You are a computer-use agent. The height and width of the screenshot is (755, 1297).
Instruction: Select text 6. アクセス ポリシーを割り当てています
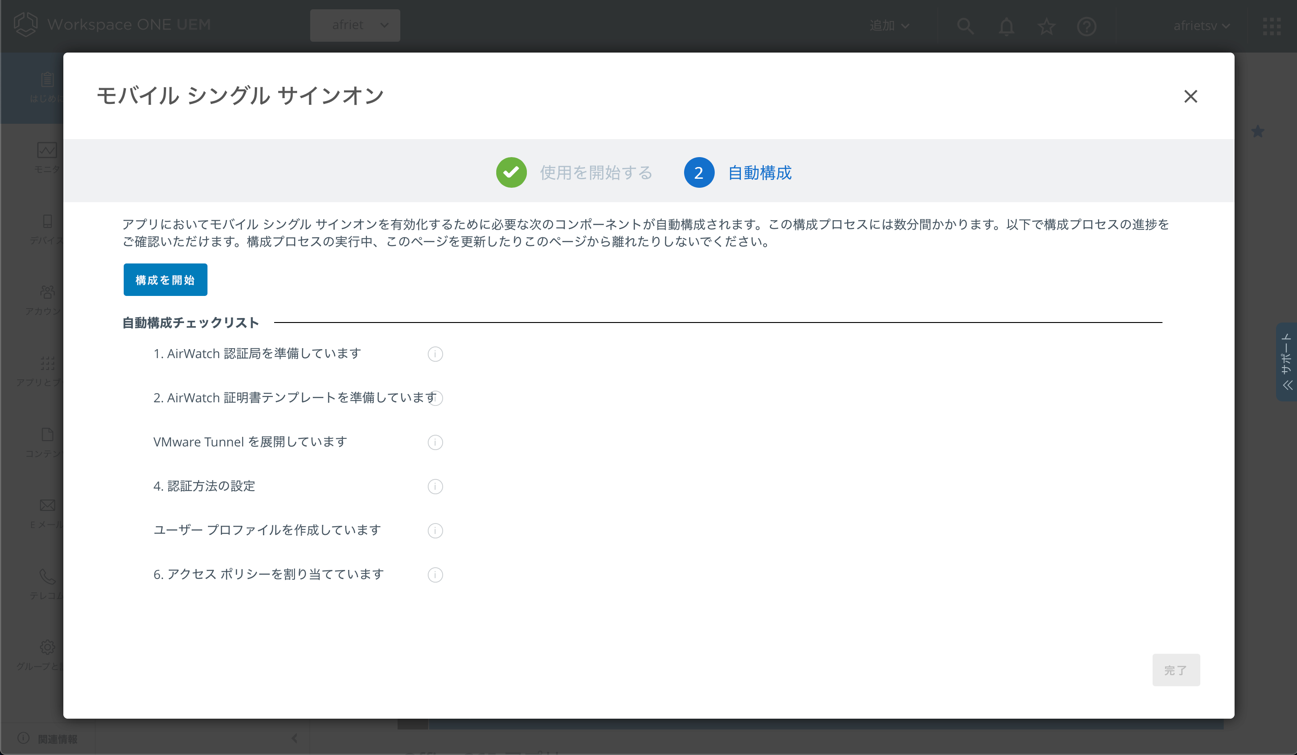pyautogui.click(x=268, y=574)
